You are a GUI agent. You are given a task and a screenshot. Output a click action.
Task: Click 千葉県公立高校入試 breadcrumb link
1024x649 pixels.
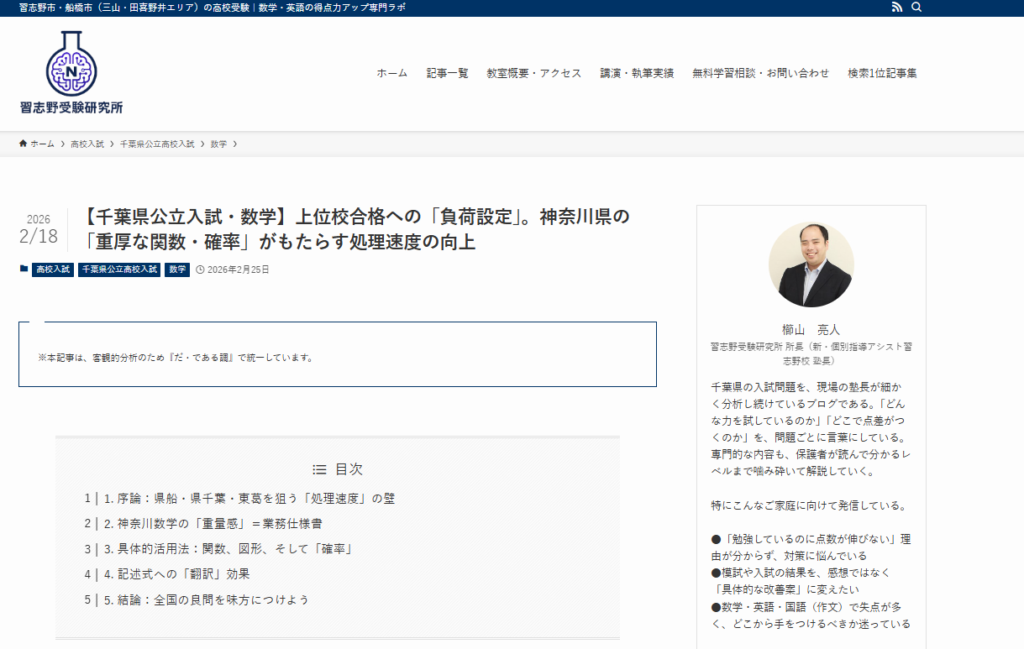[x=157, y=144]
